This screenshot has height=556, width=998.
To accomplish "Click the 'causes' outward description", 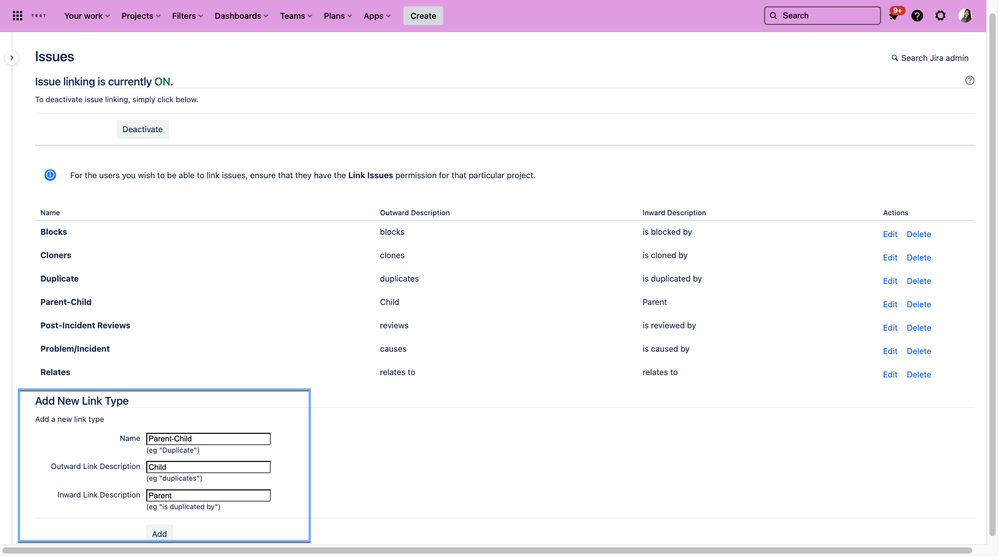I will (x=393, y=349).
